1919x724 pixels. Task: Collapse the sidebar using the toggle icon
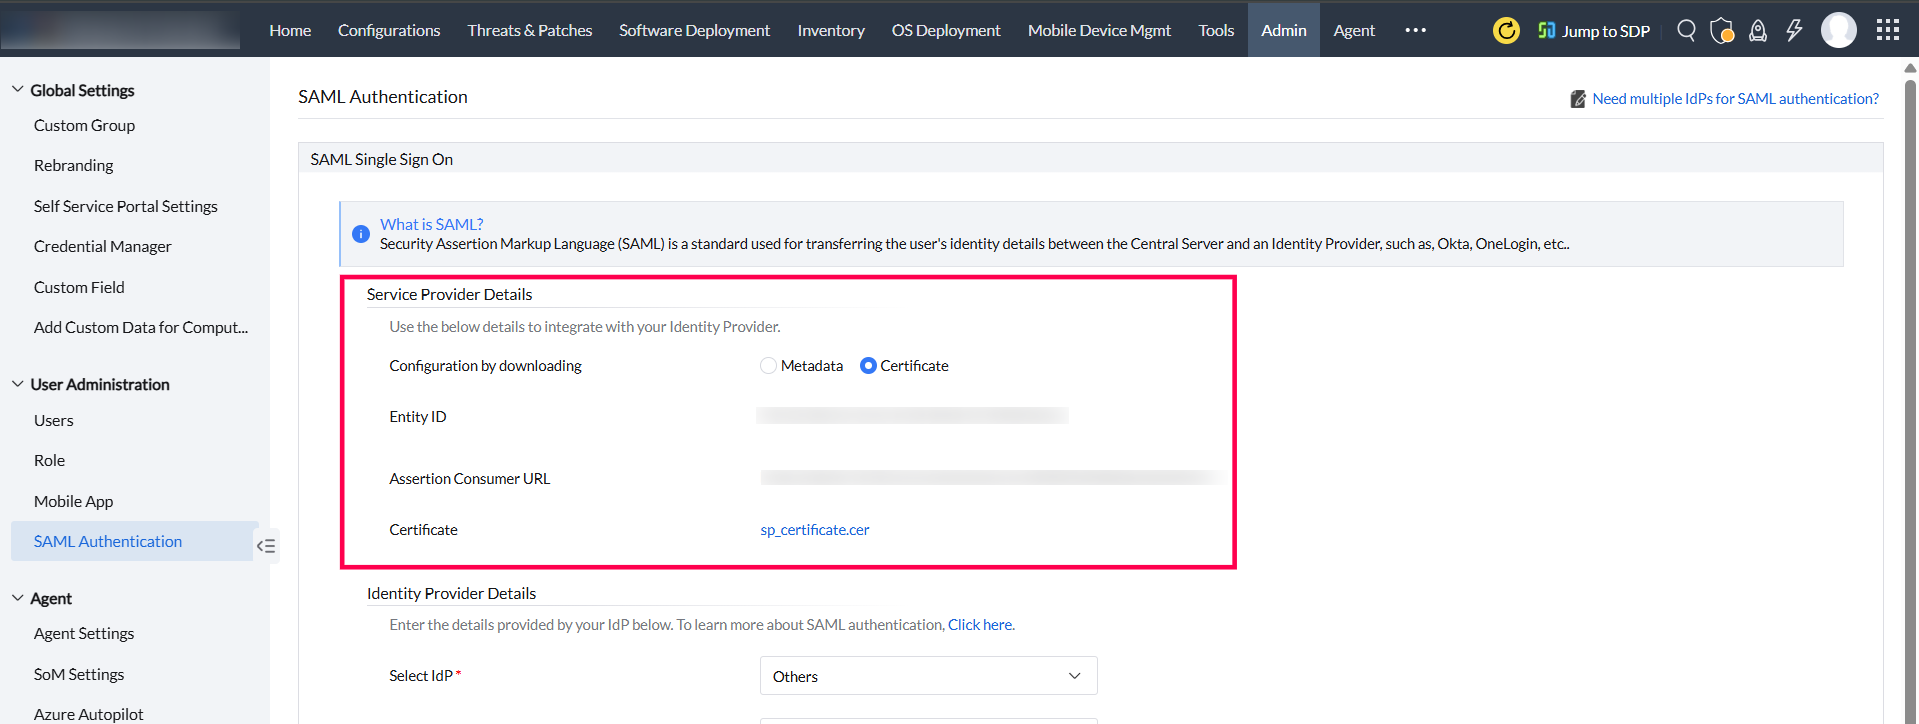[266, 546]
